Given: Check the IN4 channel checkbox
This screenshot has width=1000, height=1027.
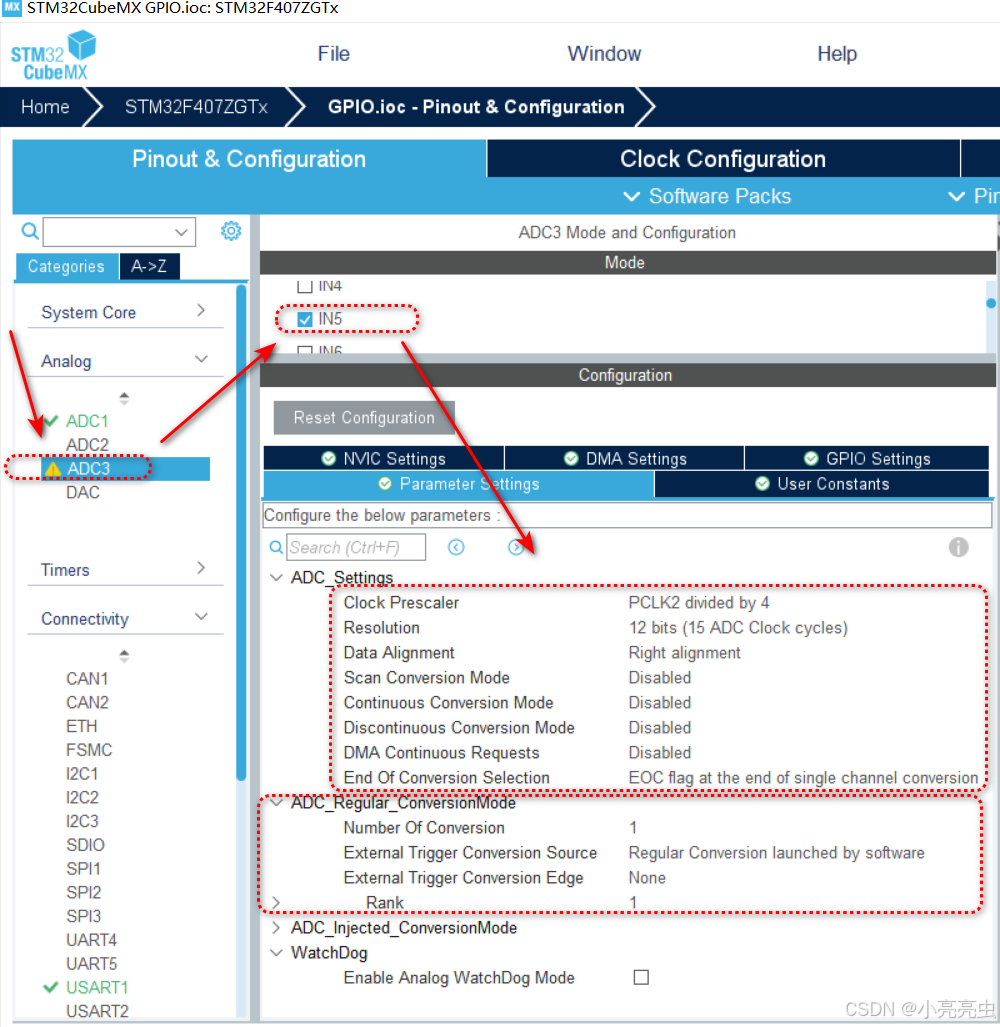Looking at the screenshot, I should point(305,286).
